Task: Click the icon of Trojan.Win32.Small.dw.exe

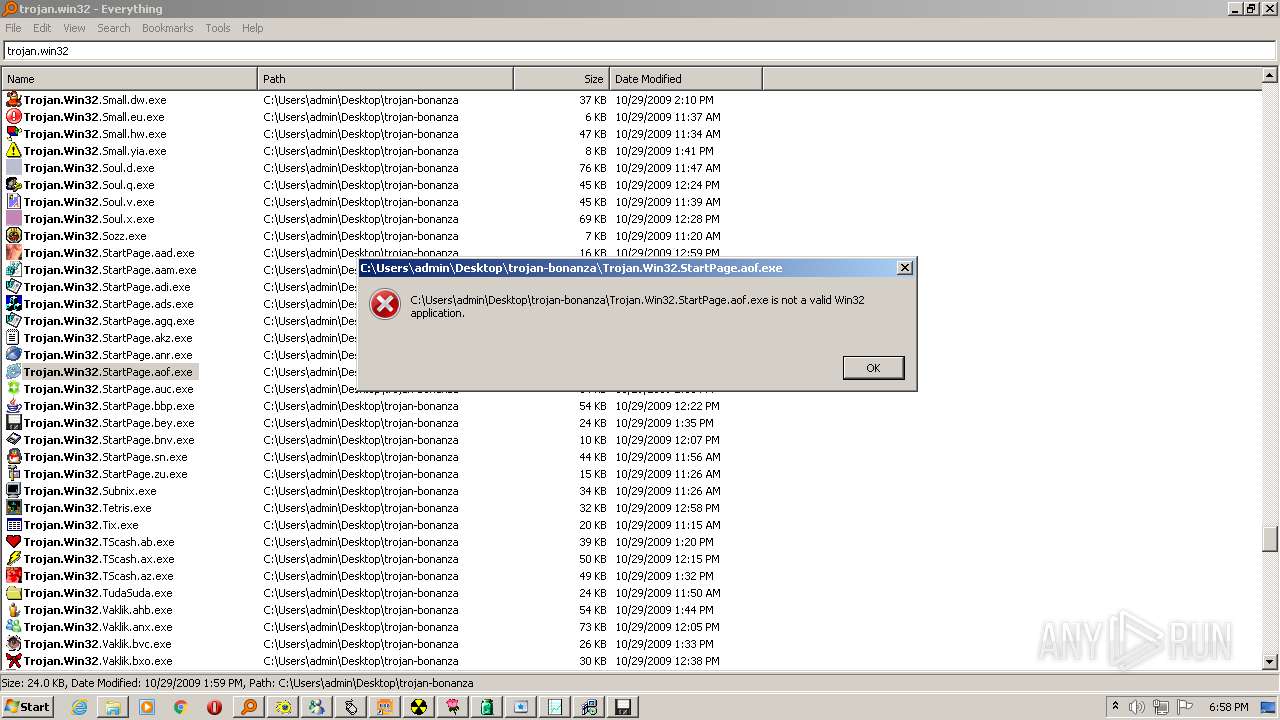Action: 14,100
